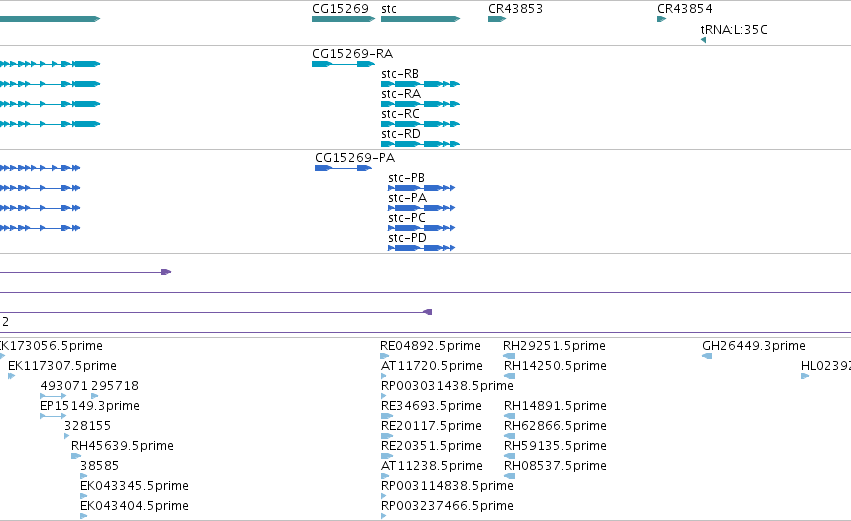The height and width of the screenshot is (521, 851).
Task: Select the stc-RD transcript exon glyph
Action: 421,144
